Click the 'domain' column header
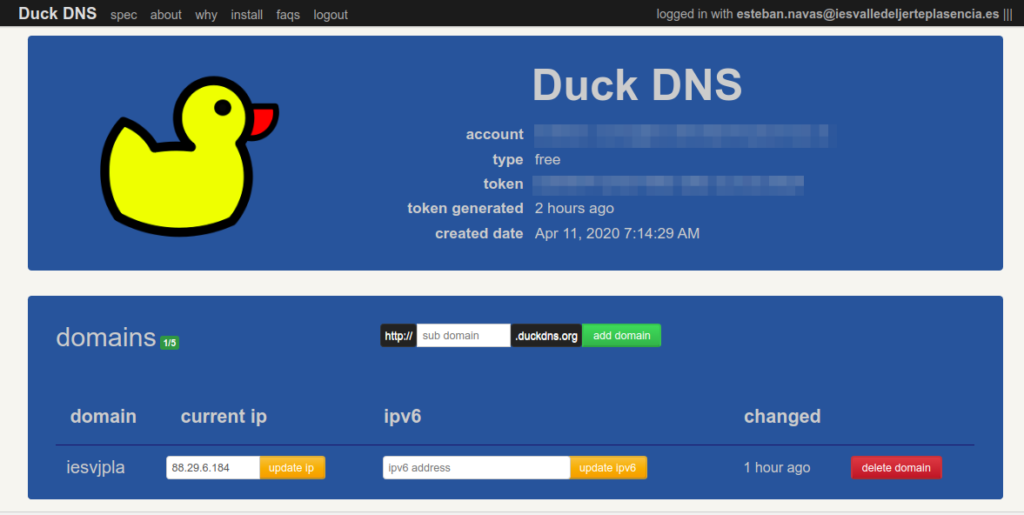This screenshot has height=515, width=1024. point(103,416)
